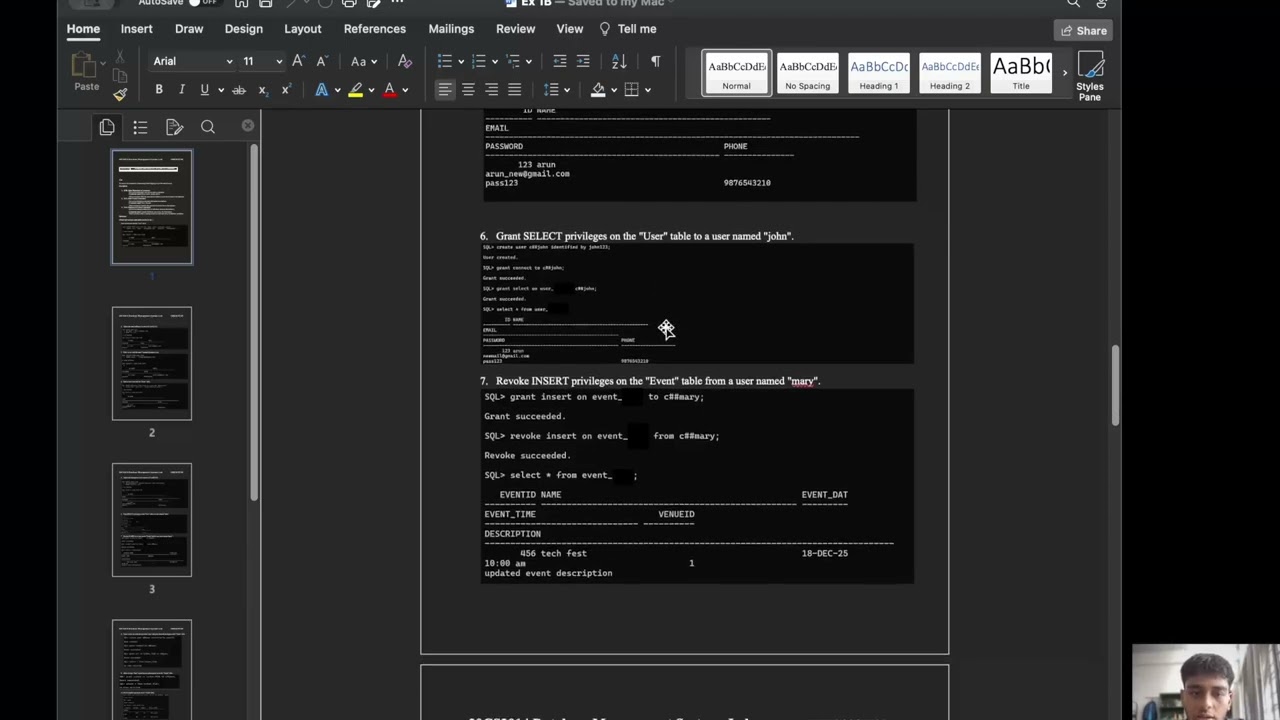Expand the Paste options arrow
Screen dimensions: 1280x720
(x=103, y=63)
